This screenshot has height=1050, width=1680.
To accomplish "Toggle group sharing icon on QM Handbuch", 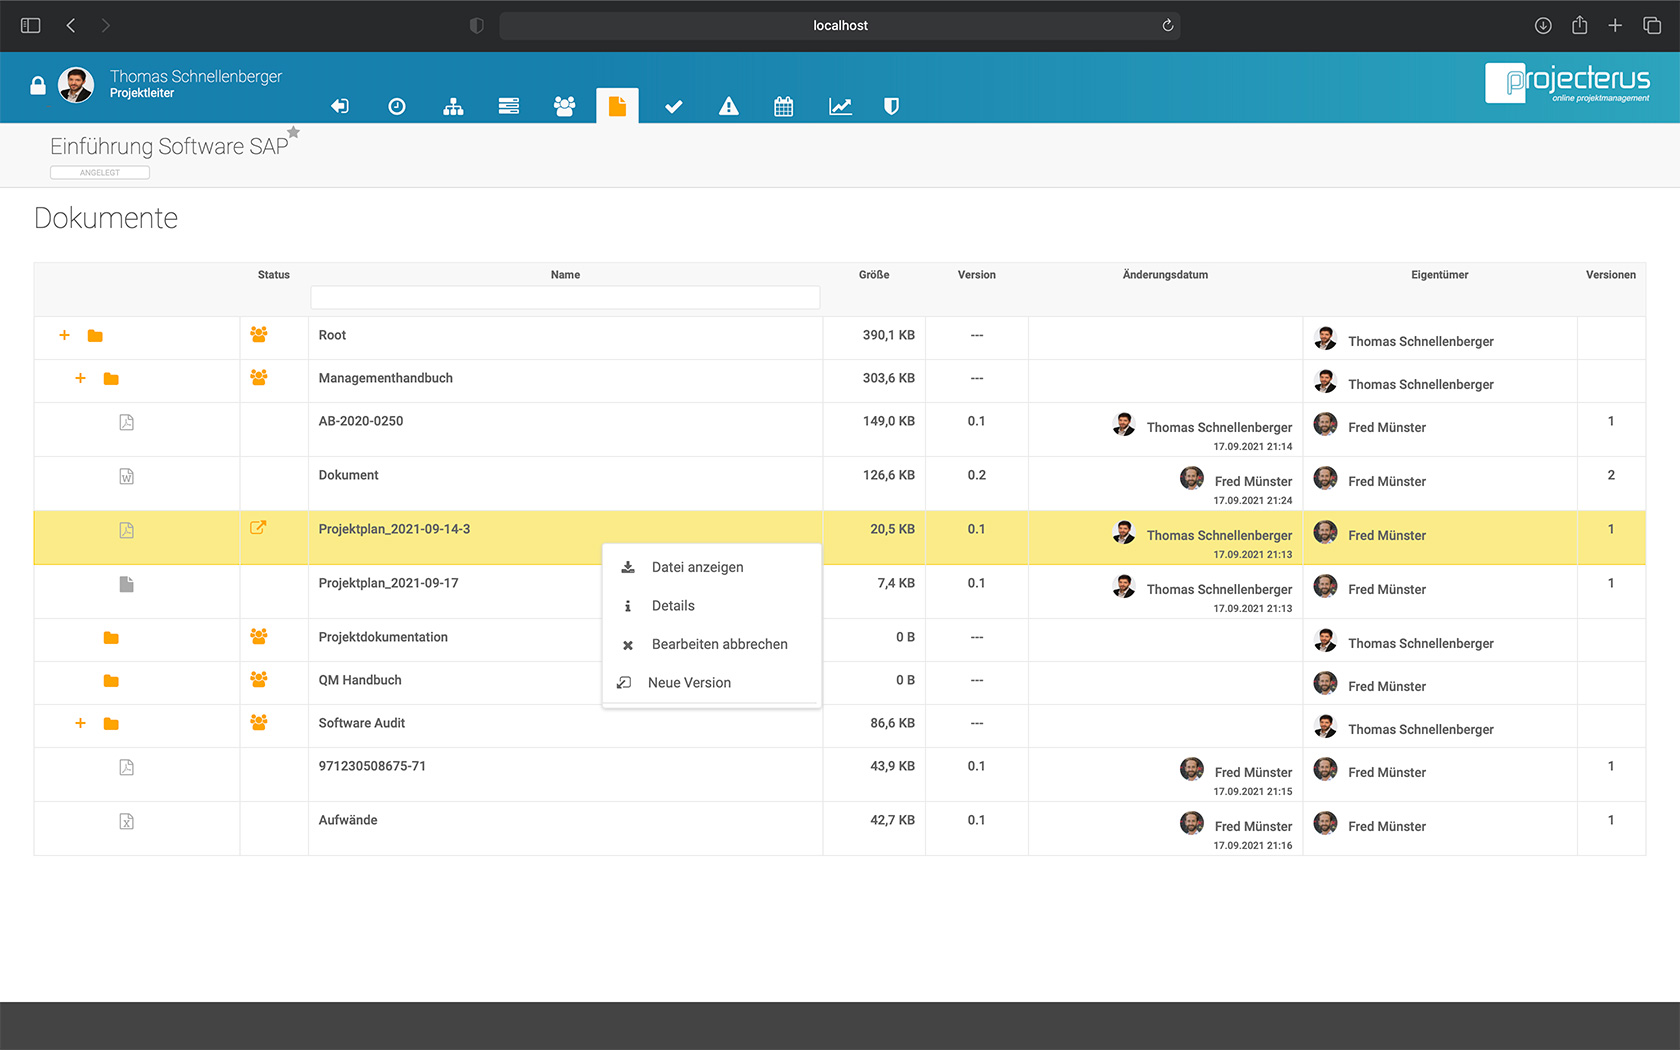I will pos(260,679).
